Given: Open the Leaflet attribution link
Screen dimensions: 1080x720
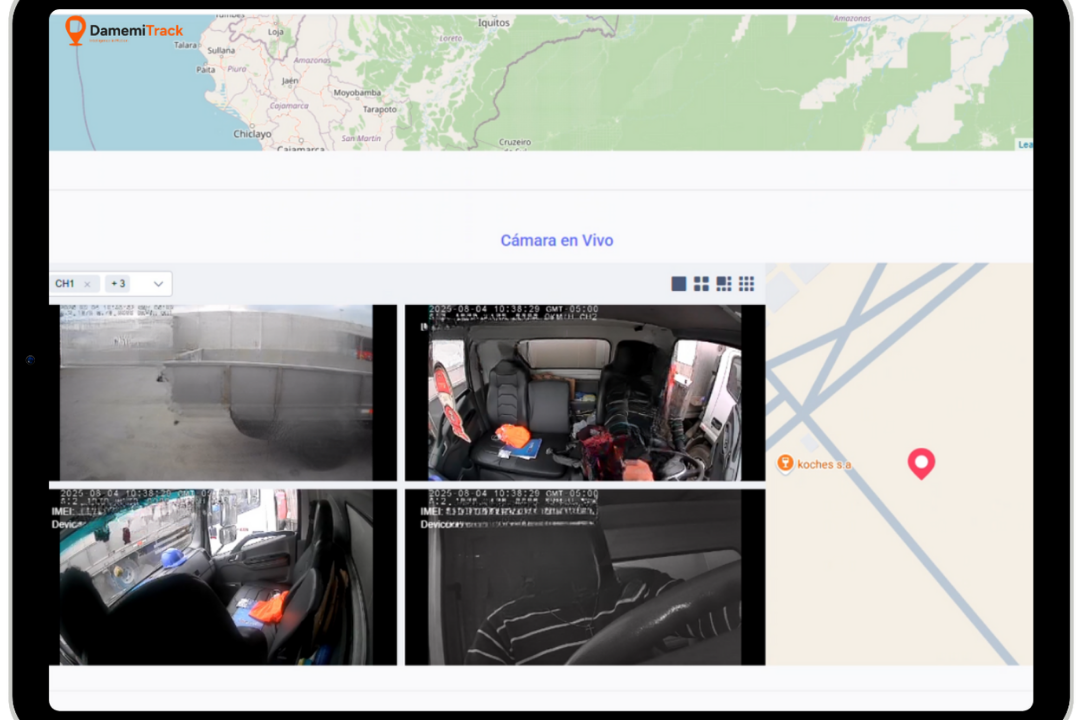Looking at the screenshot, I should (1025, 145).
